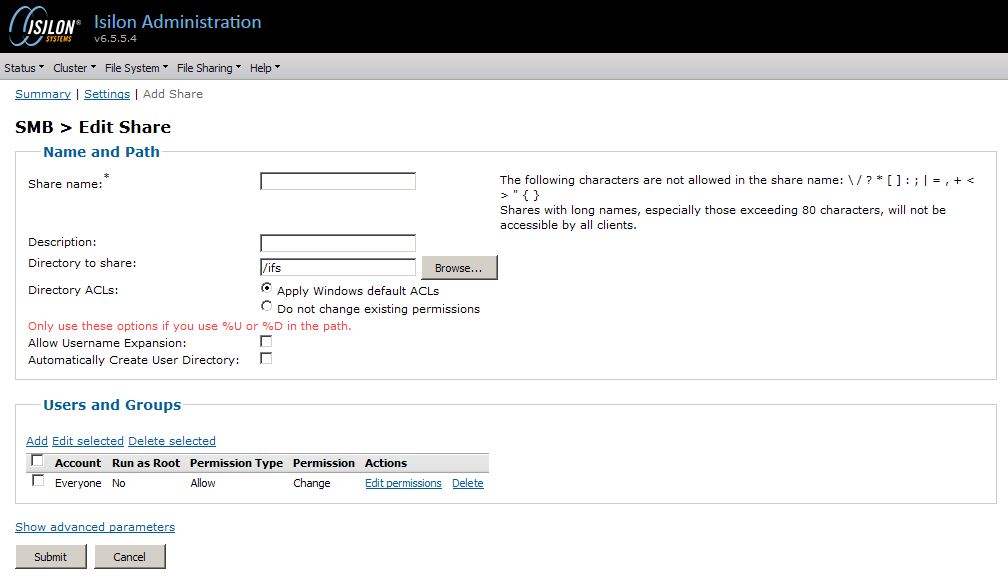
Task: Click the Account column header
Action: [x=78, y=463]
